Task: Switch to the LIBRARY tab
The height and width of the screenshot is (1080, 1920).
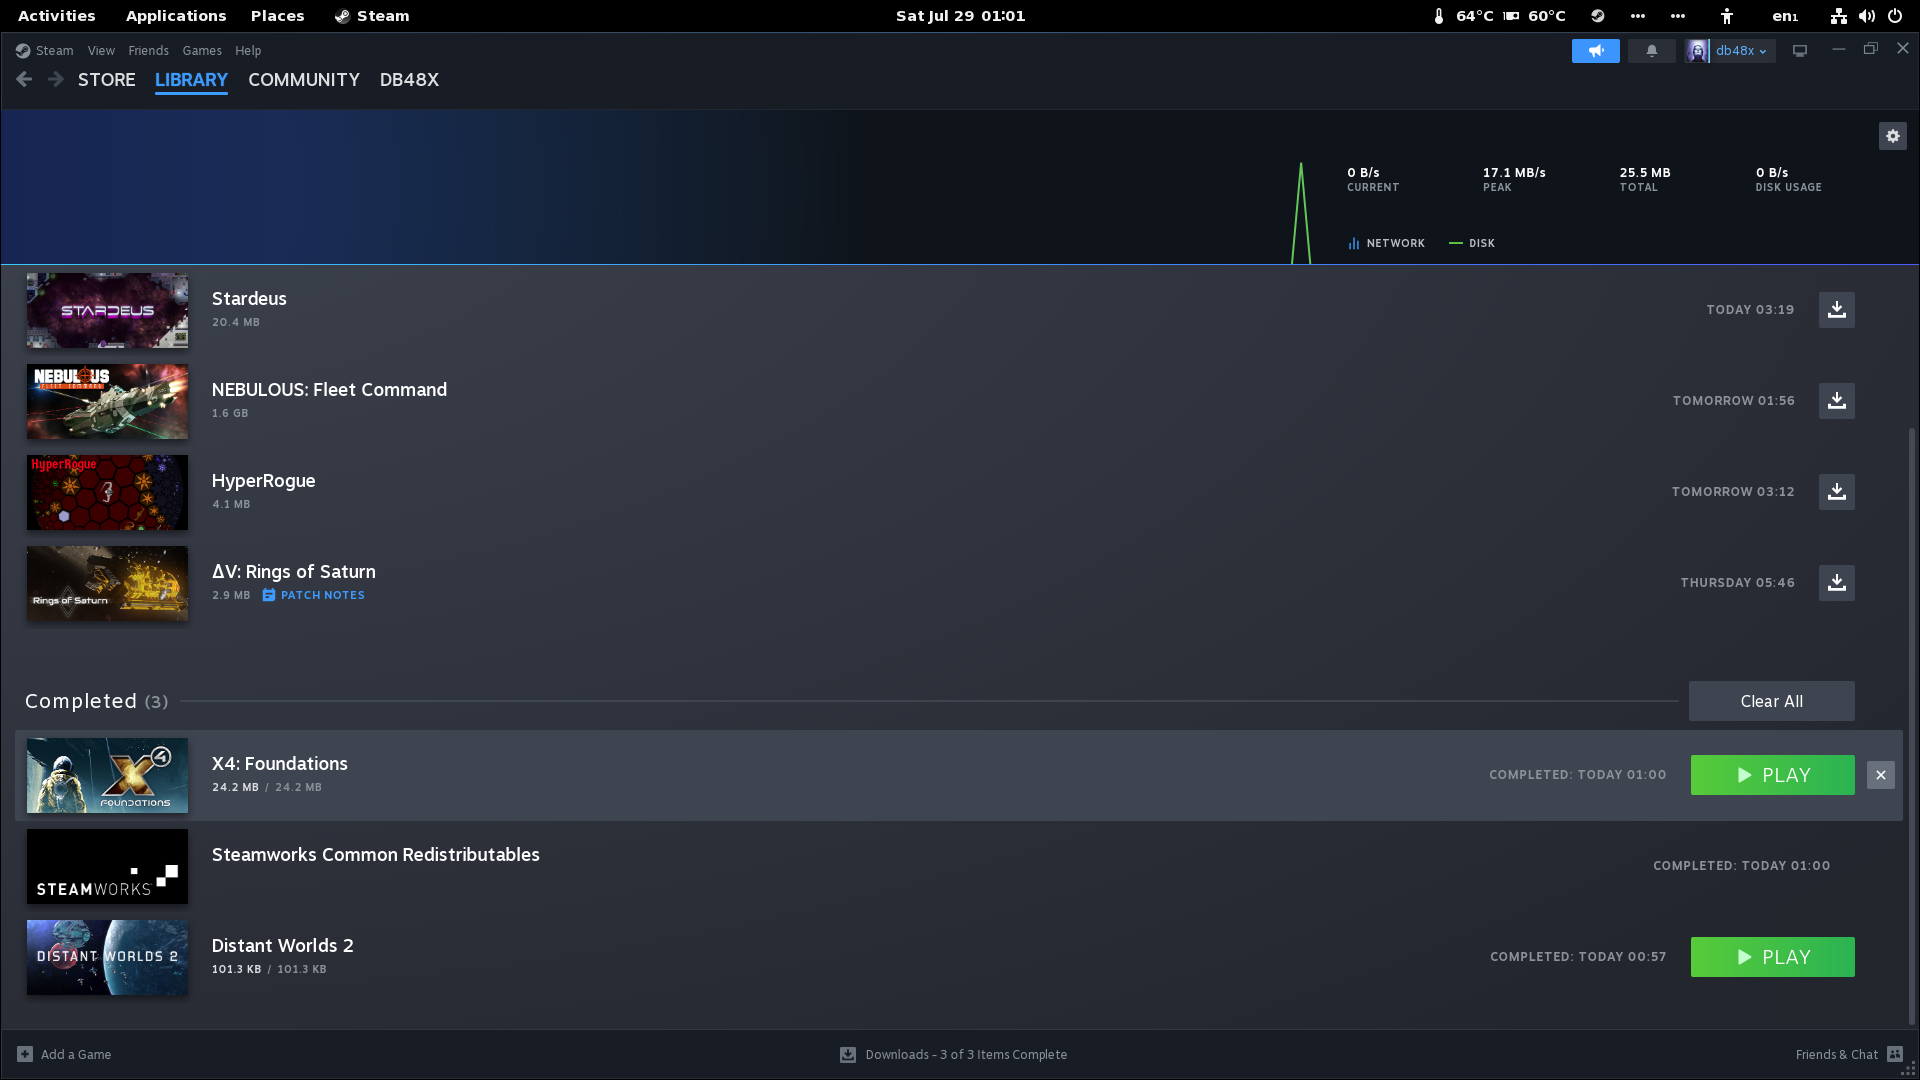Action: [x=191, y=80]
